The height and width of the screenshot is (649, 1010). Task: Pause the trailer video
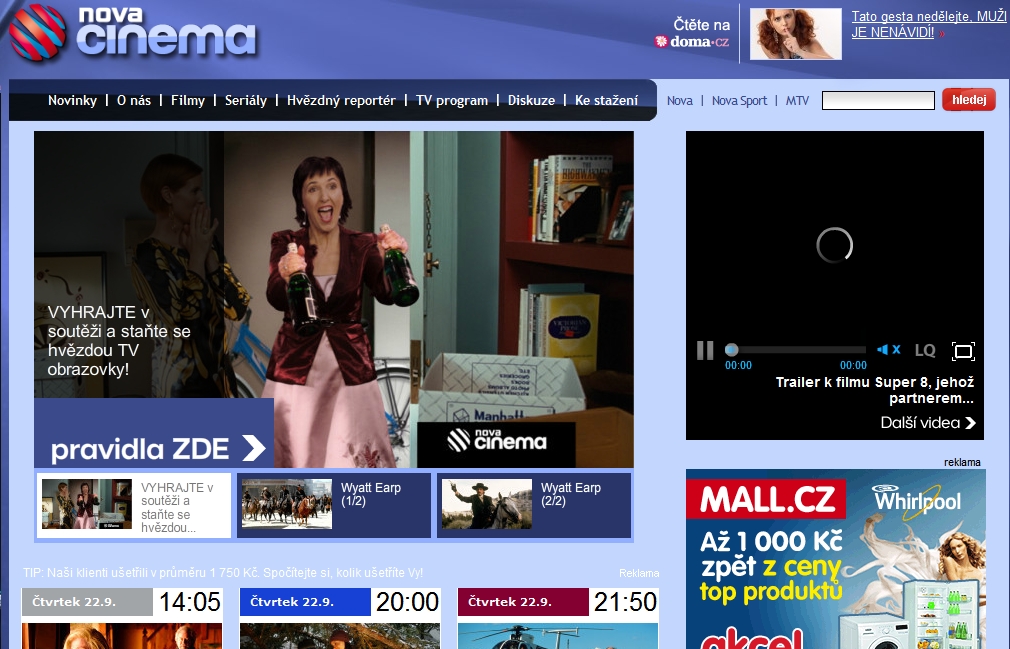click(705, 350)
